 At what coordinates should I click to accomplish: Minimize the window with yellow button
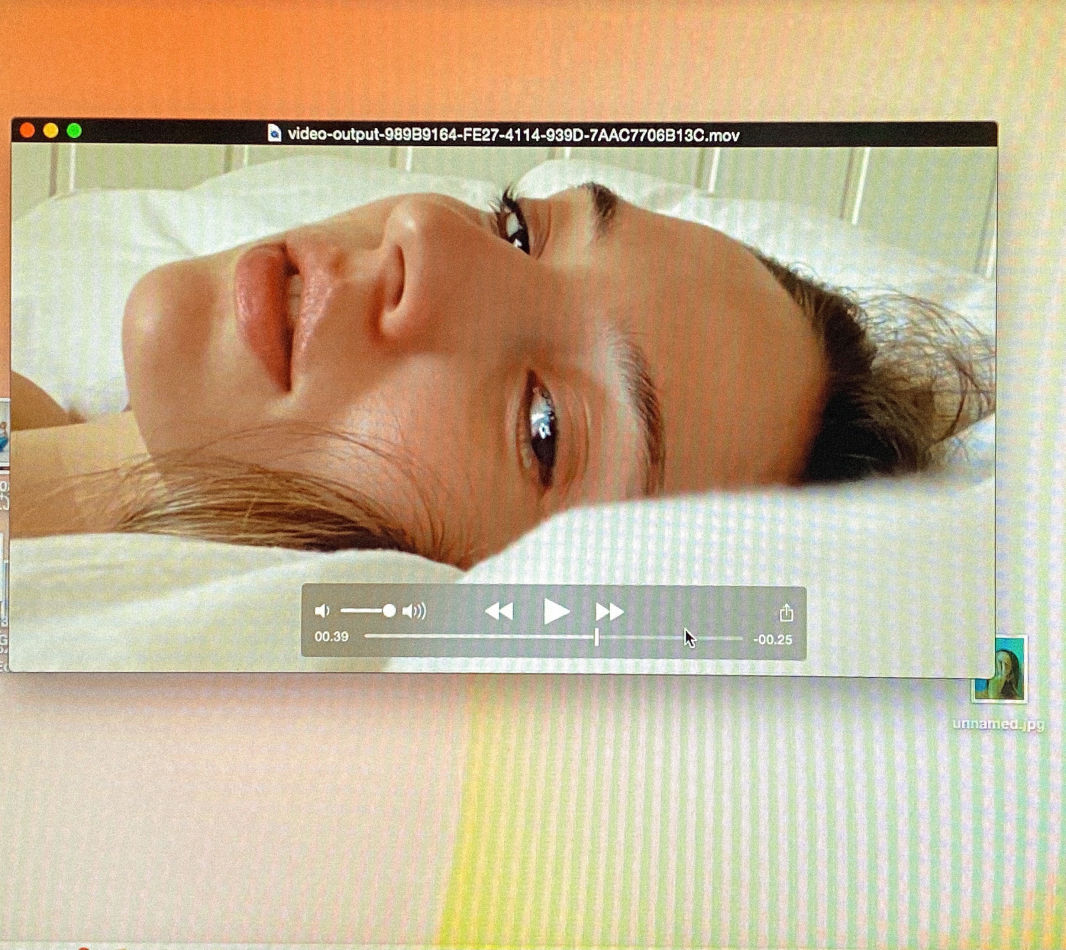pyautogui.click(x=50, y=130)
